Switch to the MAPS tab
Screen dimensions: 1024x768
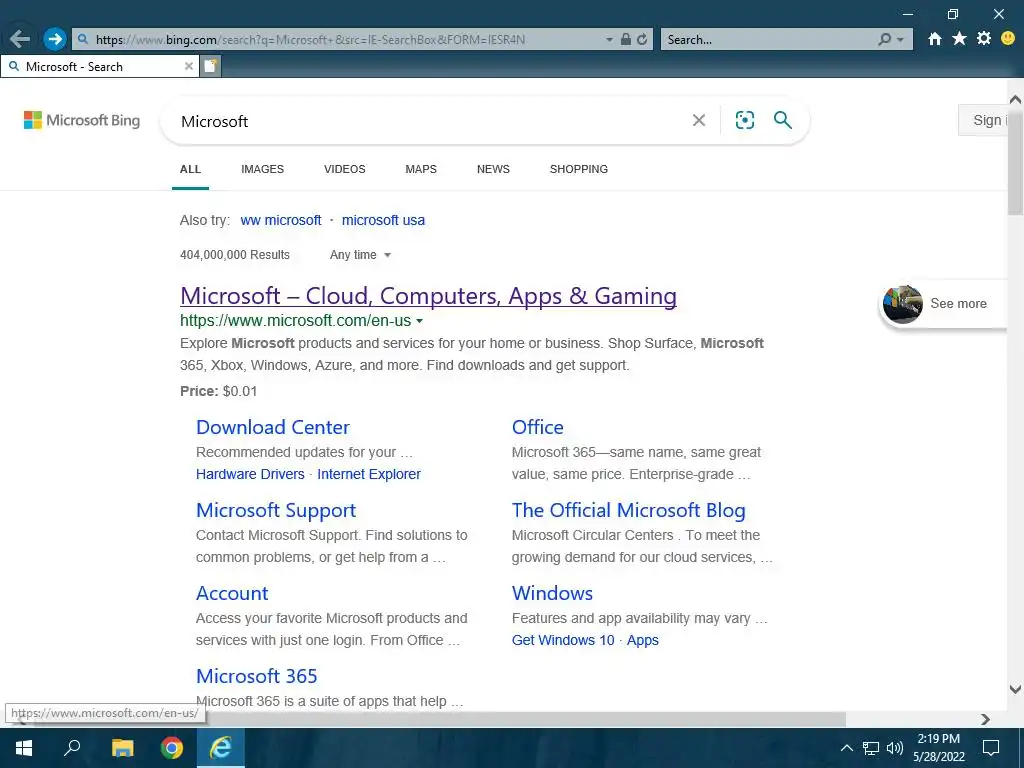click(421, 169)
